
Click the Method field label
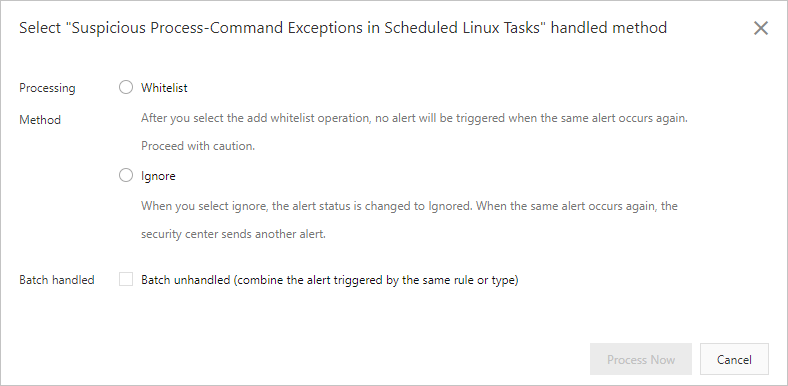[40, 120]
